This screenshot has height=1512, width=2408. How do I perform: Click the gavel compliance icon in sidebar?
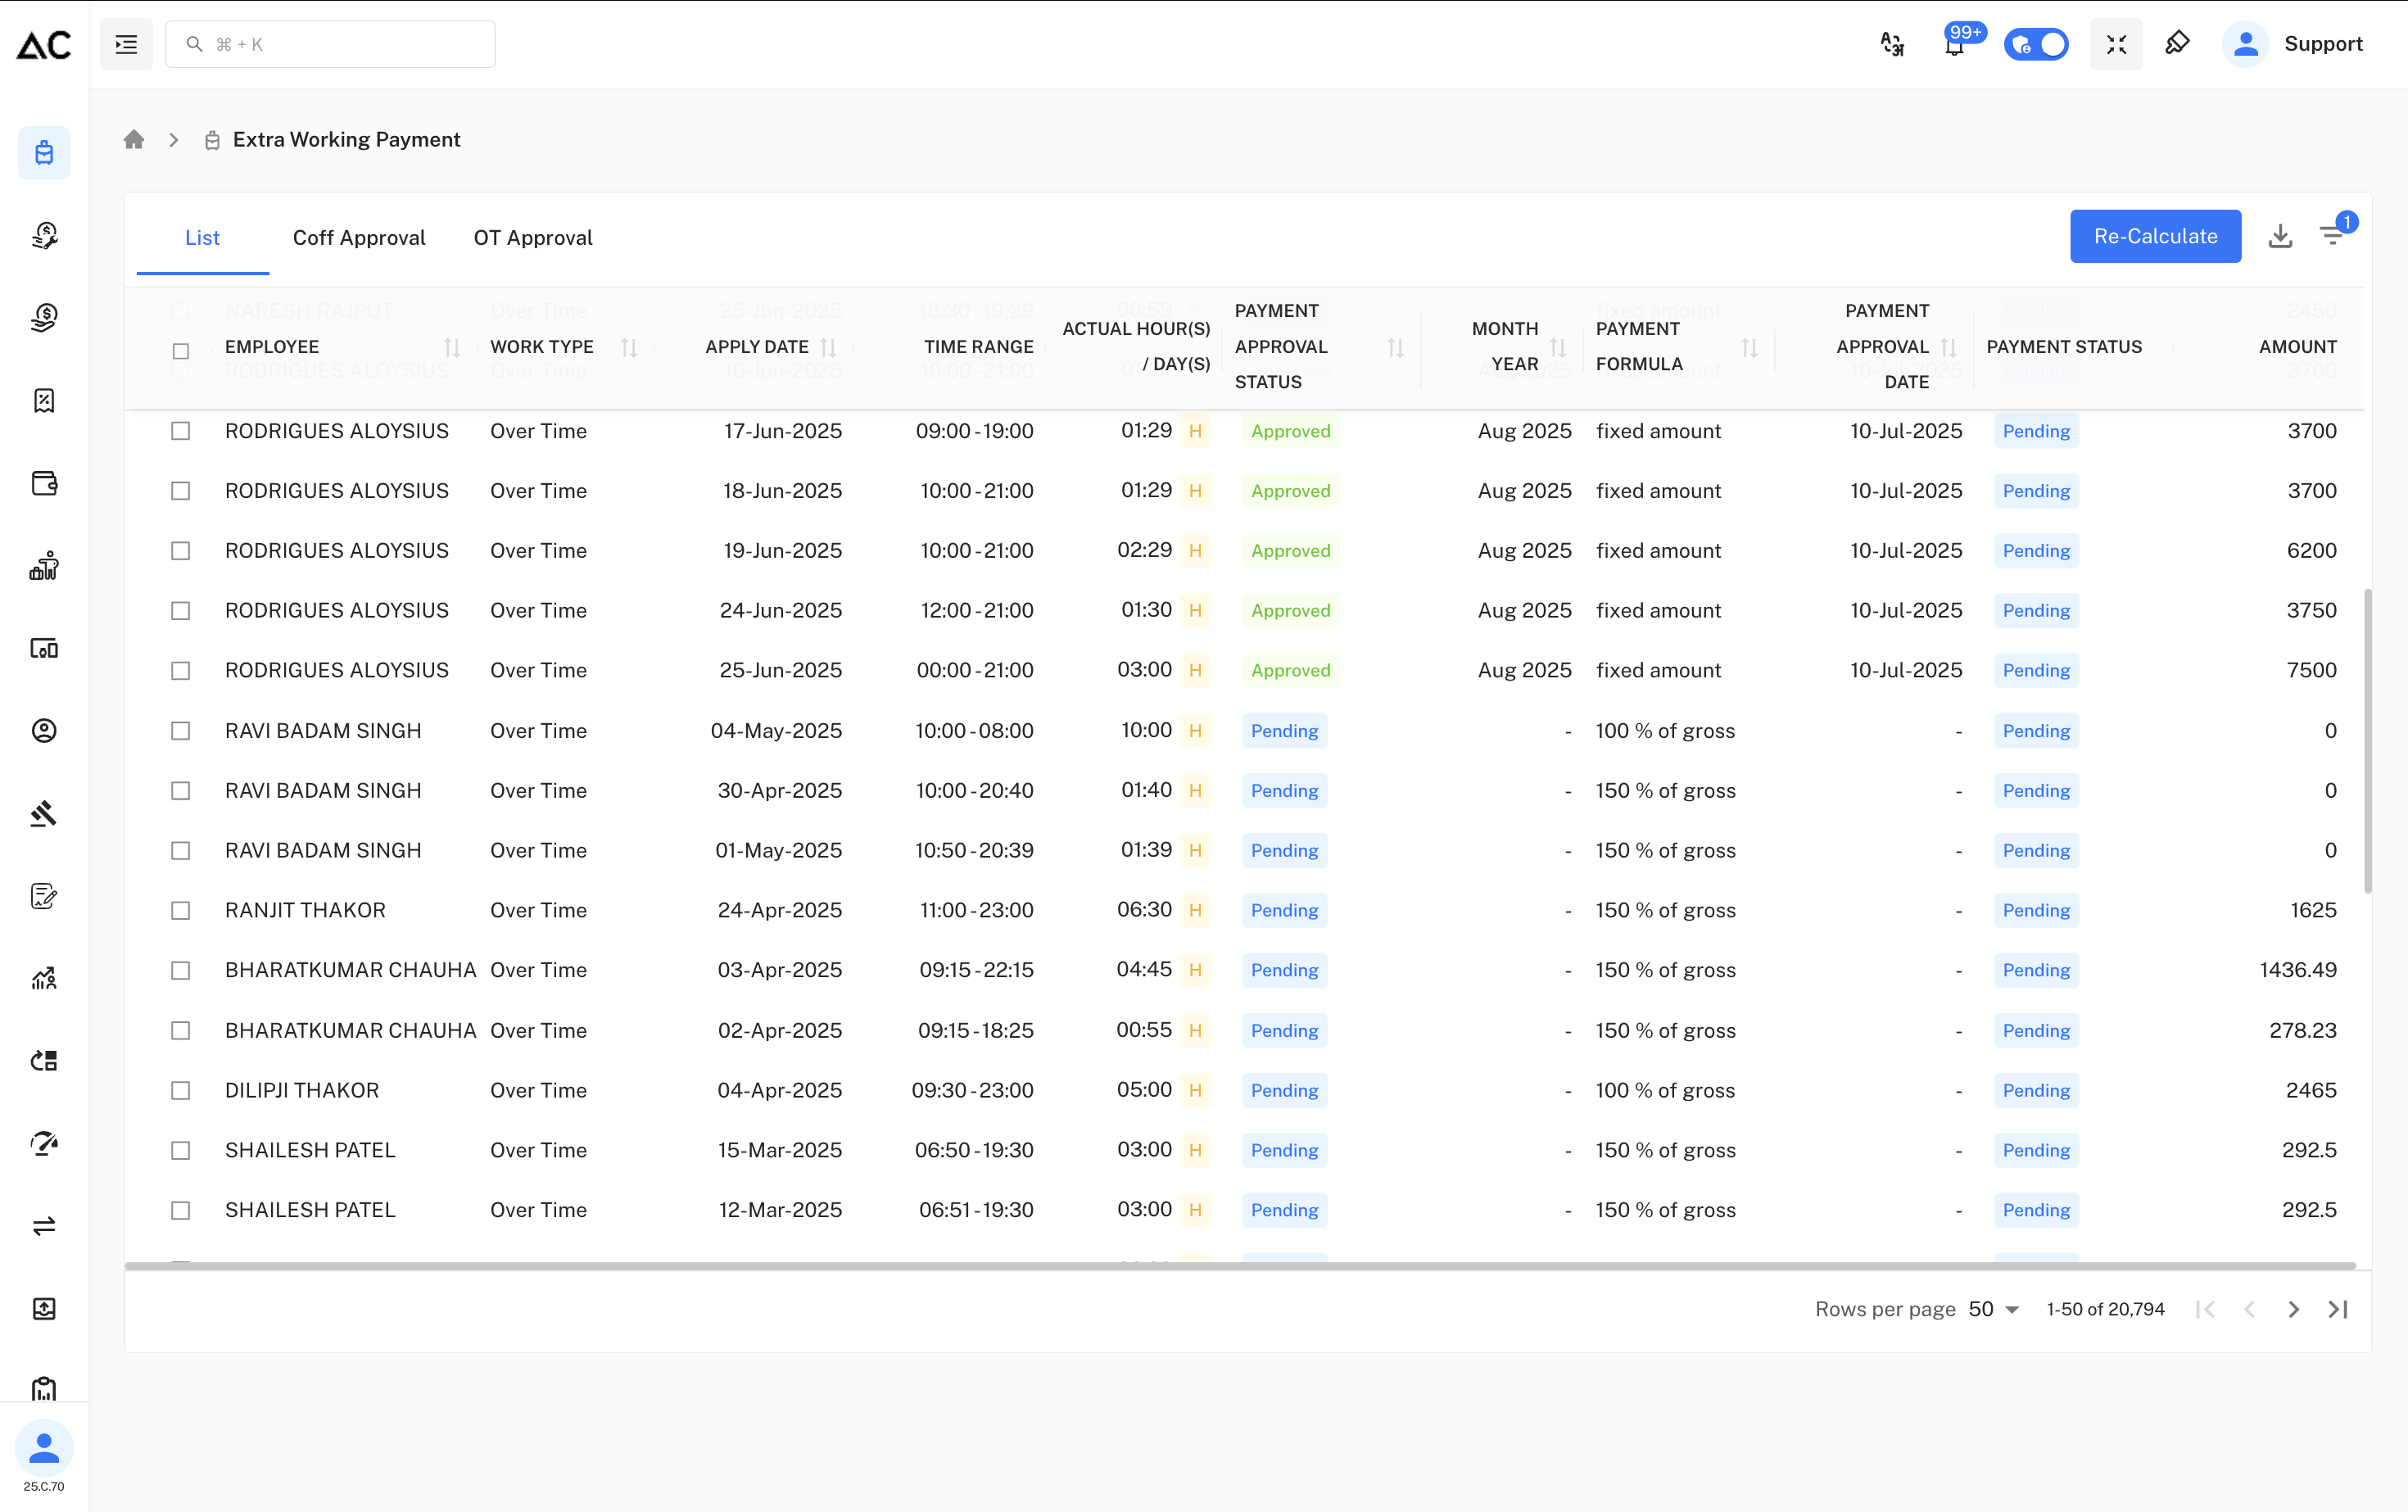point(44,813)
